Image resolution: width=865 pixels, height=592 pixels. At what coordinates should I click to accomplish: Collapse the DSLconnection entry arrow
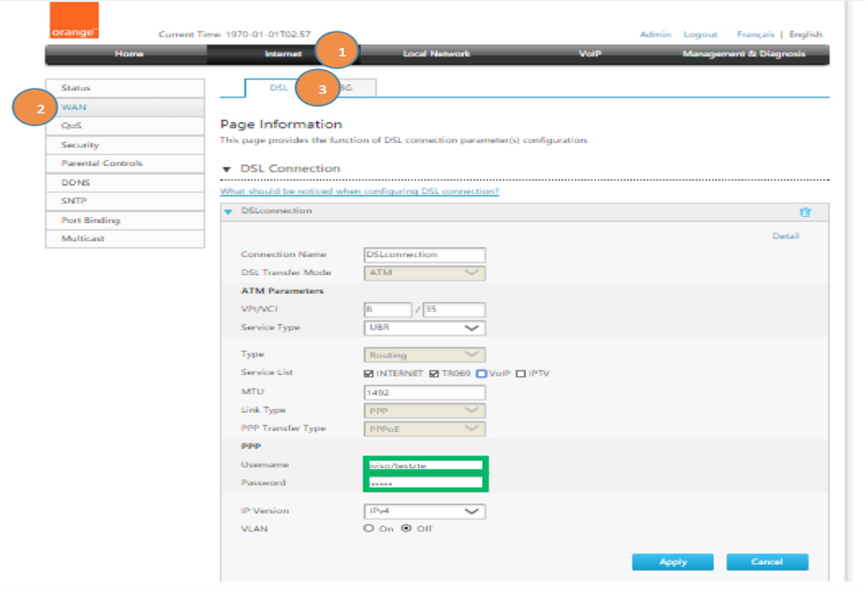(x=228, y=212)
